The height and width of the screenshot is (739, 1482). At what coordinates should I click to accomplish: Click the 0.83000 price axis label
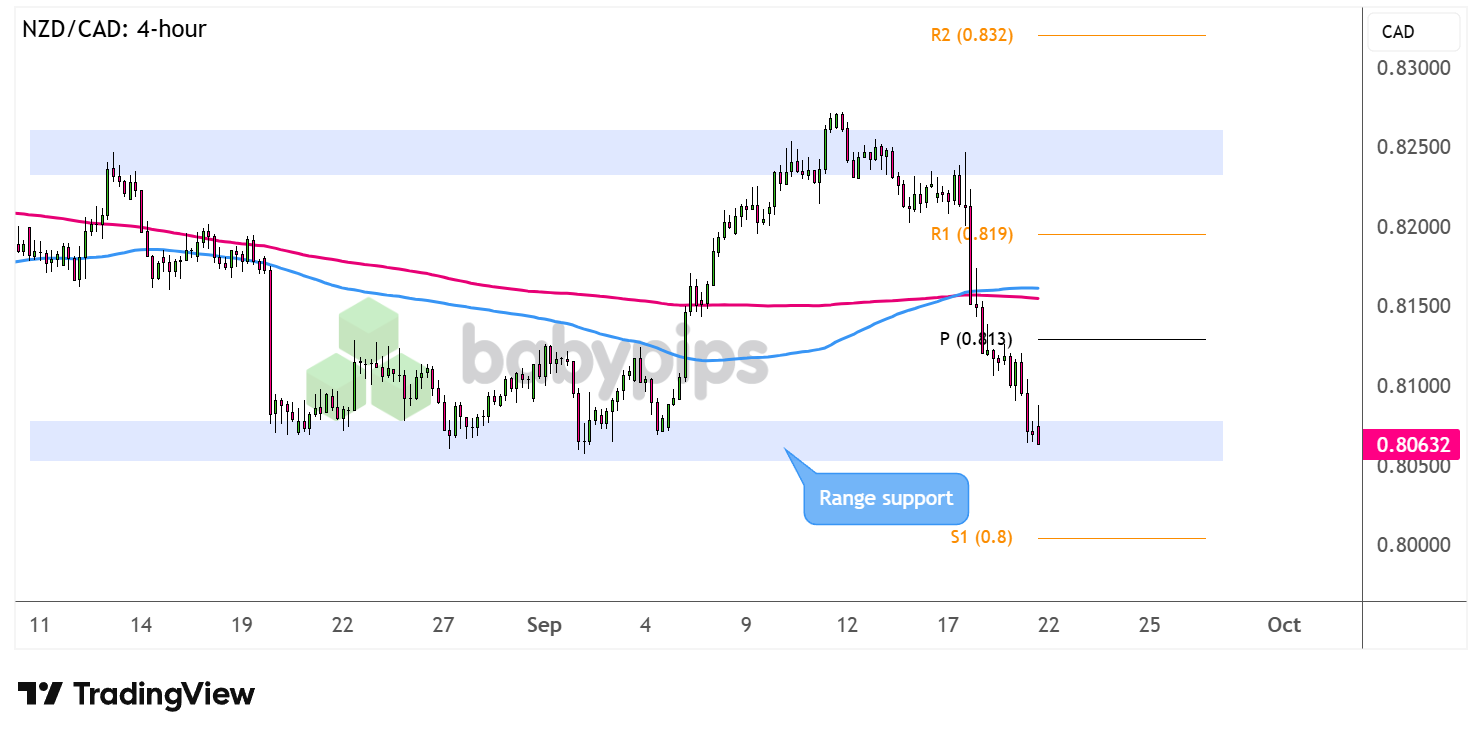(x=1413, y=70)
